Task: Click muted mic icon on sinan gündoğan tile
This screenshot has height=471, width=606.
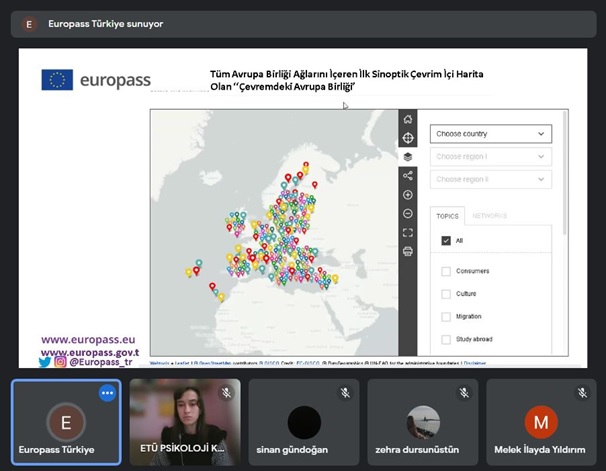Action: (x=345, y=393)
